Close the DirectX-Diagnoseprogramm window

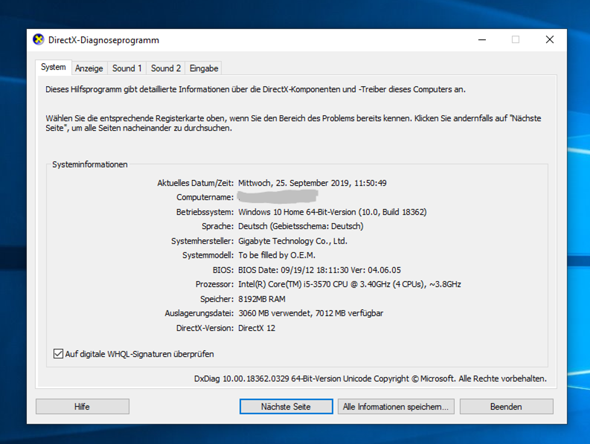tap(550, 40)
